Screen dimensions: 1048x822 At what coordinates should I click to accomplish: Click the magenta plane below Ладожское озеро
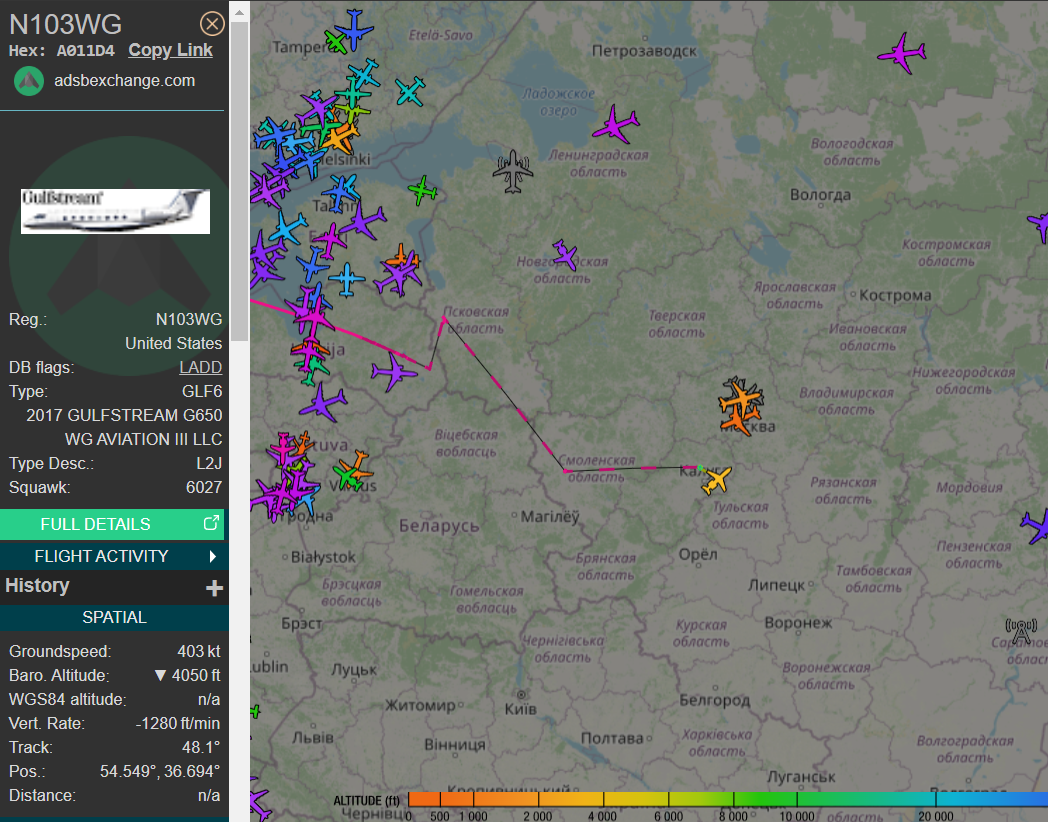point(615,125)
